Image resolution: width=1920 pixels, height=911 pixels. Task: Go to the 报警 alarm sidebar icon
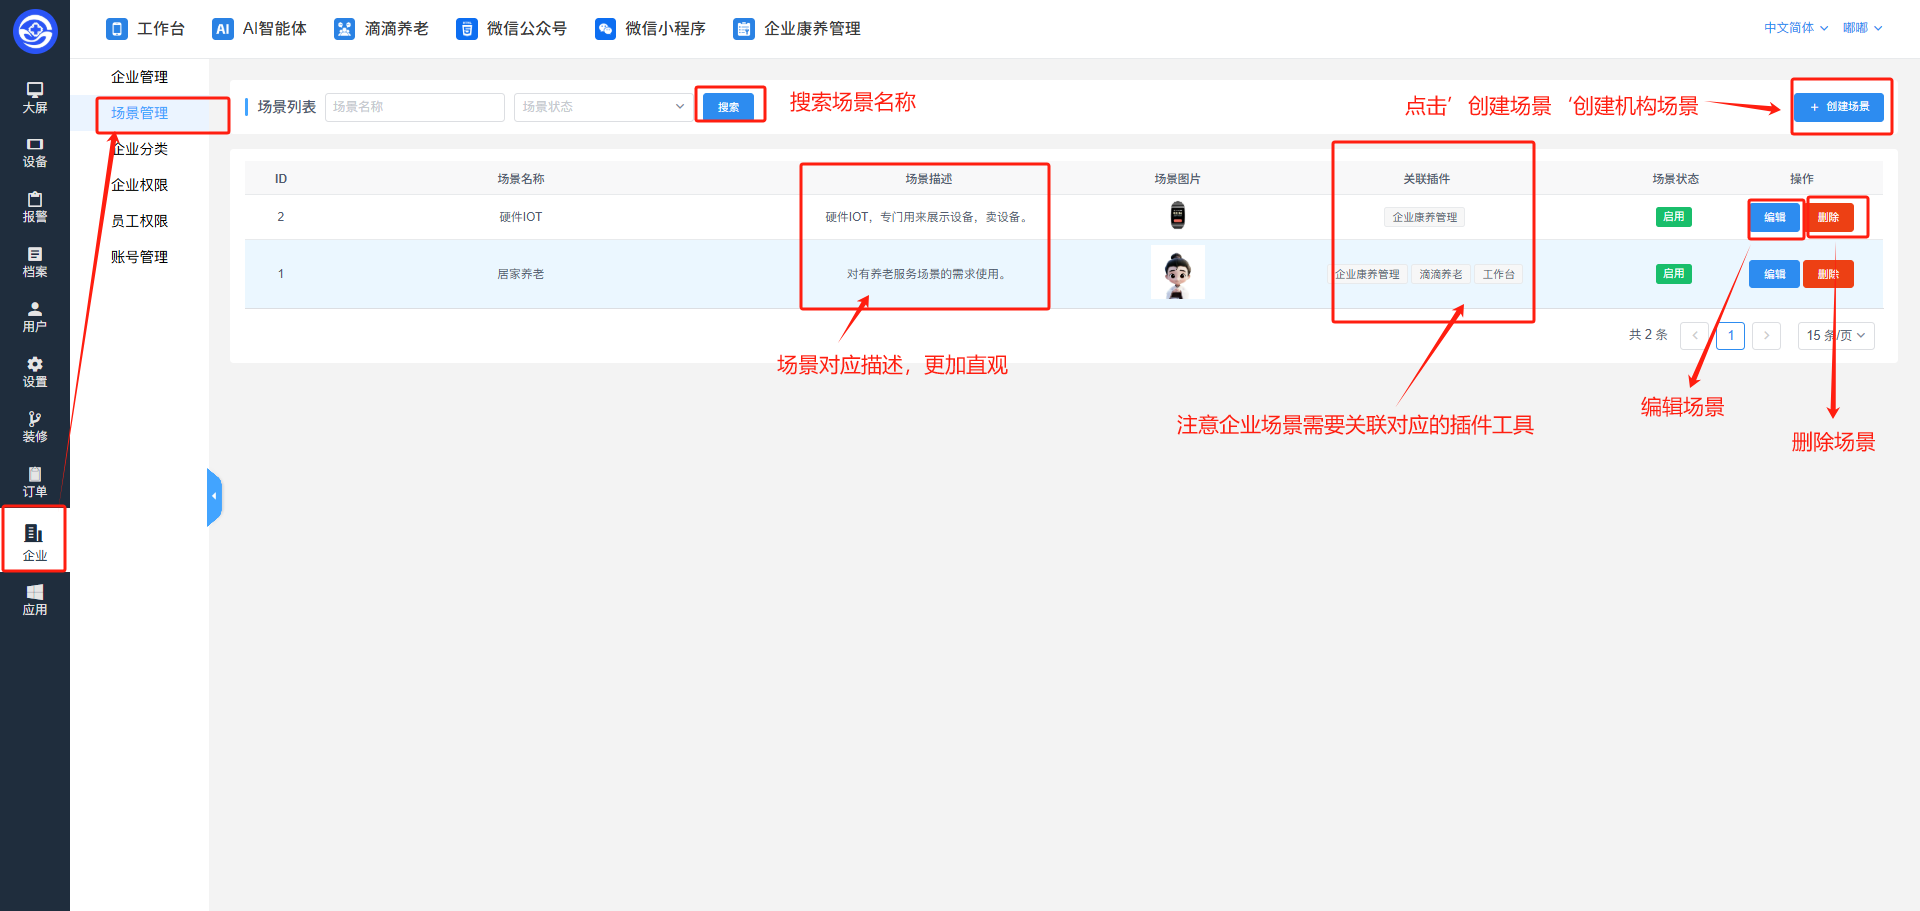point(35,207)
